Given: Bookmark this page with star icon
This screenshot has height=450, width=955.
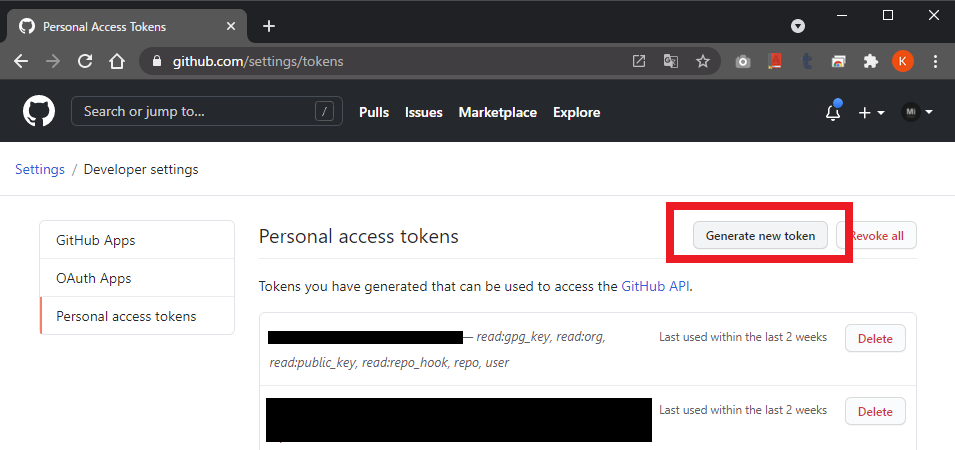Looking at the screenshot, I should tap(703, 62).
